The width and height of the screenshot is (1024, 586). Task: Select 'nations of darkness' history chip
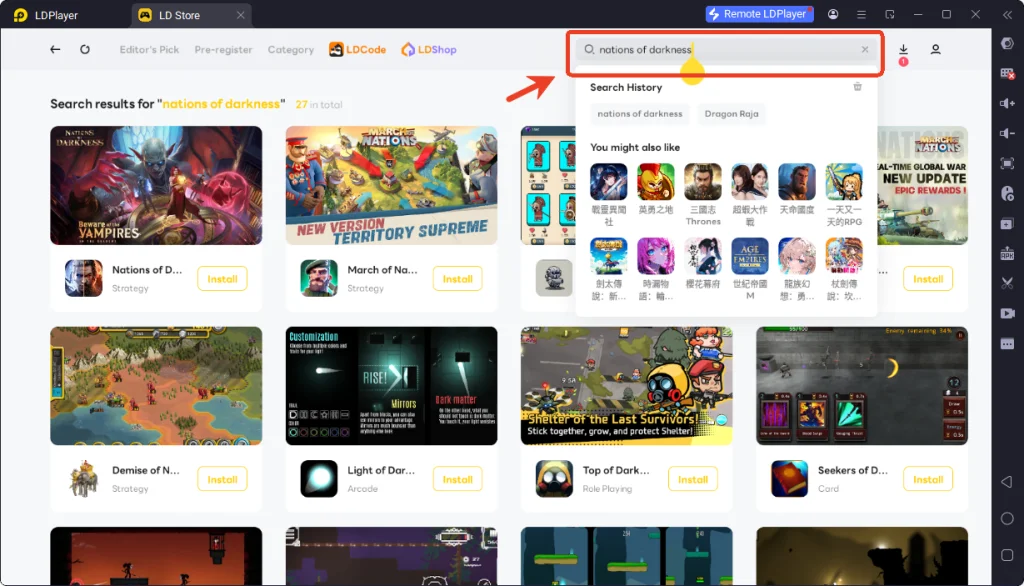coord(639,114)
